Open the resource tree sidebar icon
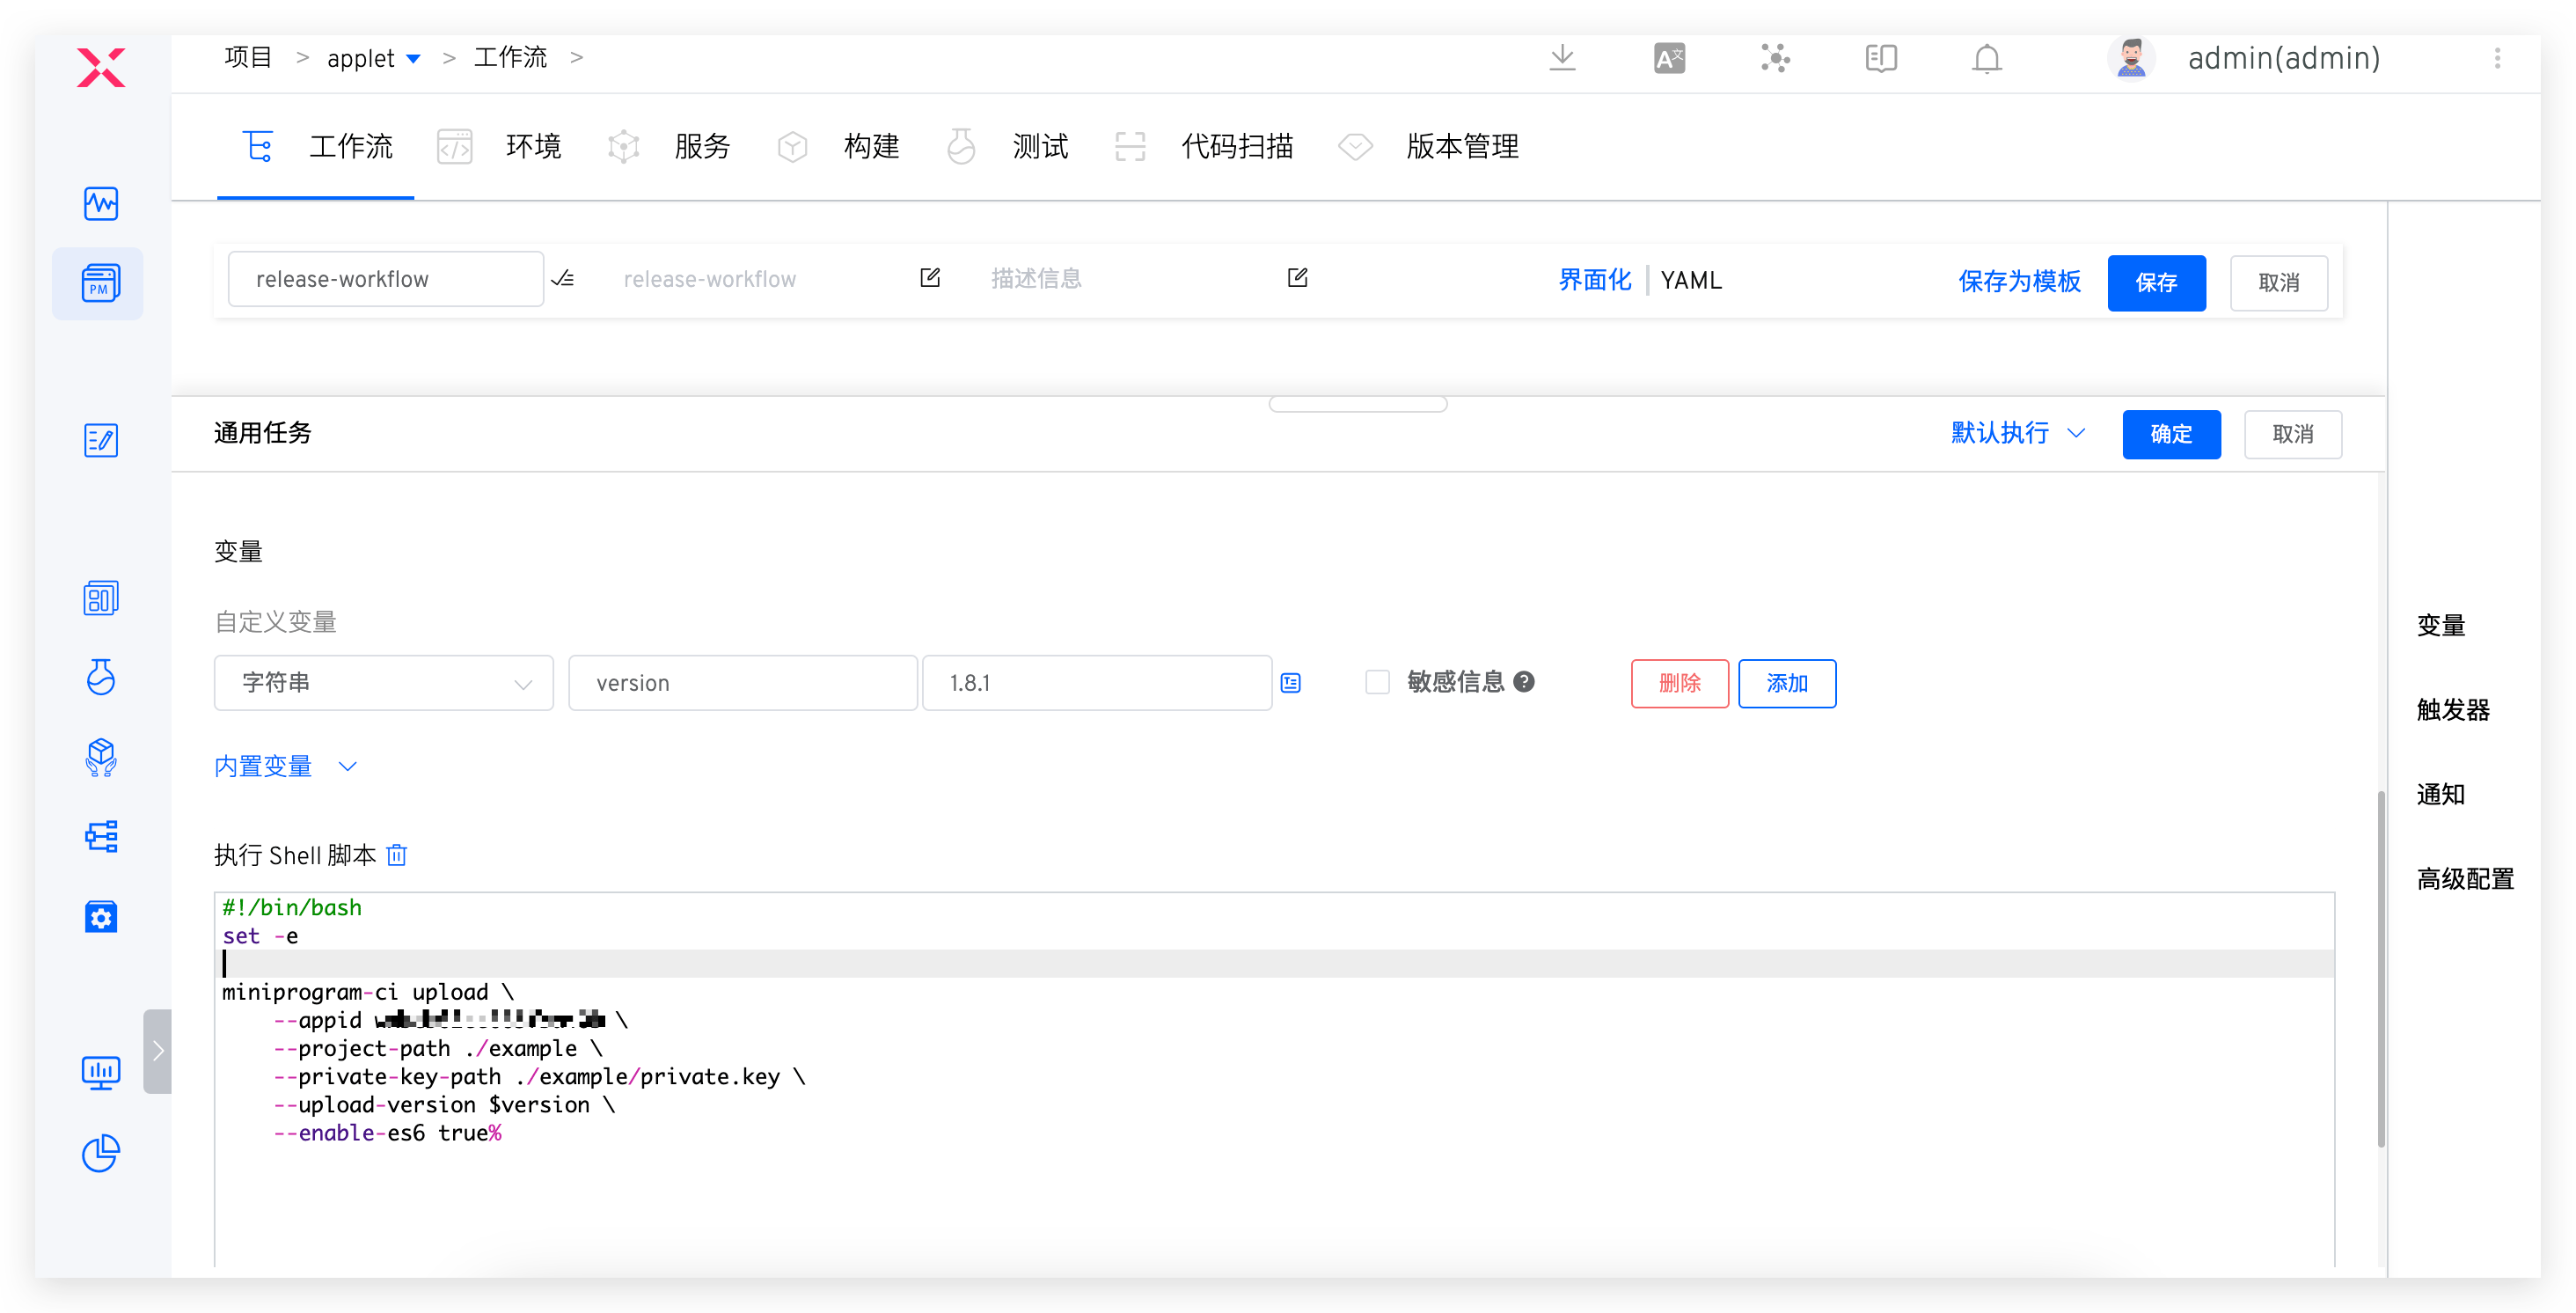Image resolution: width=2576 pixels, height=1313 pixels. click(x=101, y=836)
